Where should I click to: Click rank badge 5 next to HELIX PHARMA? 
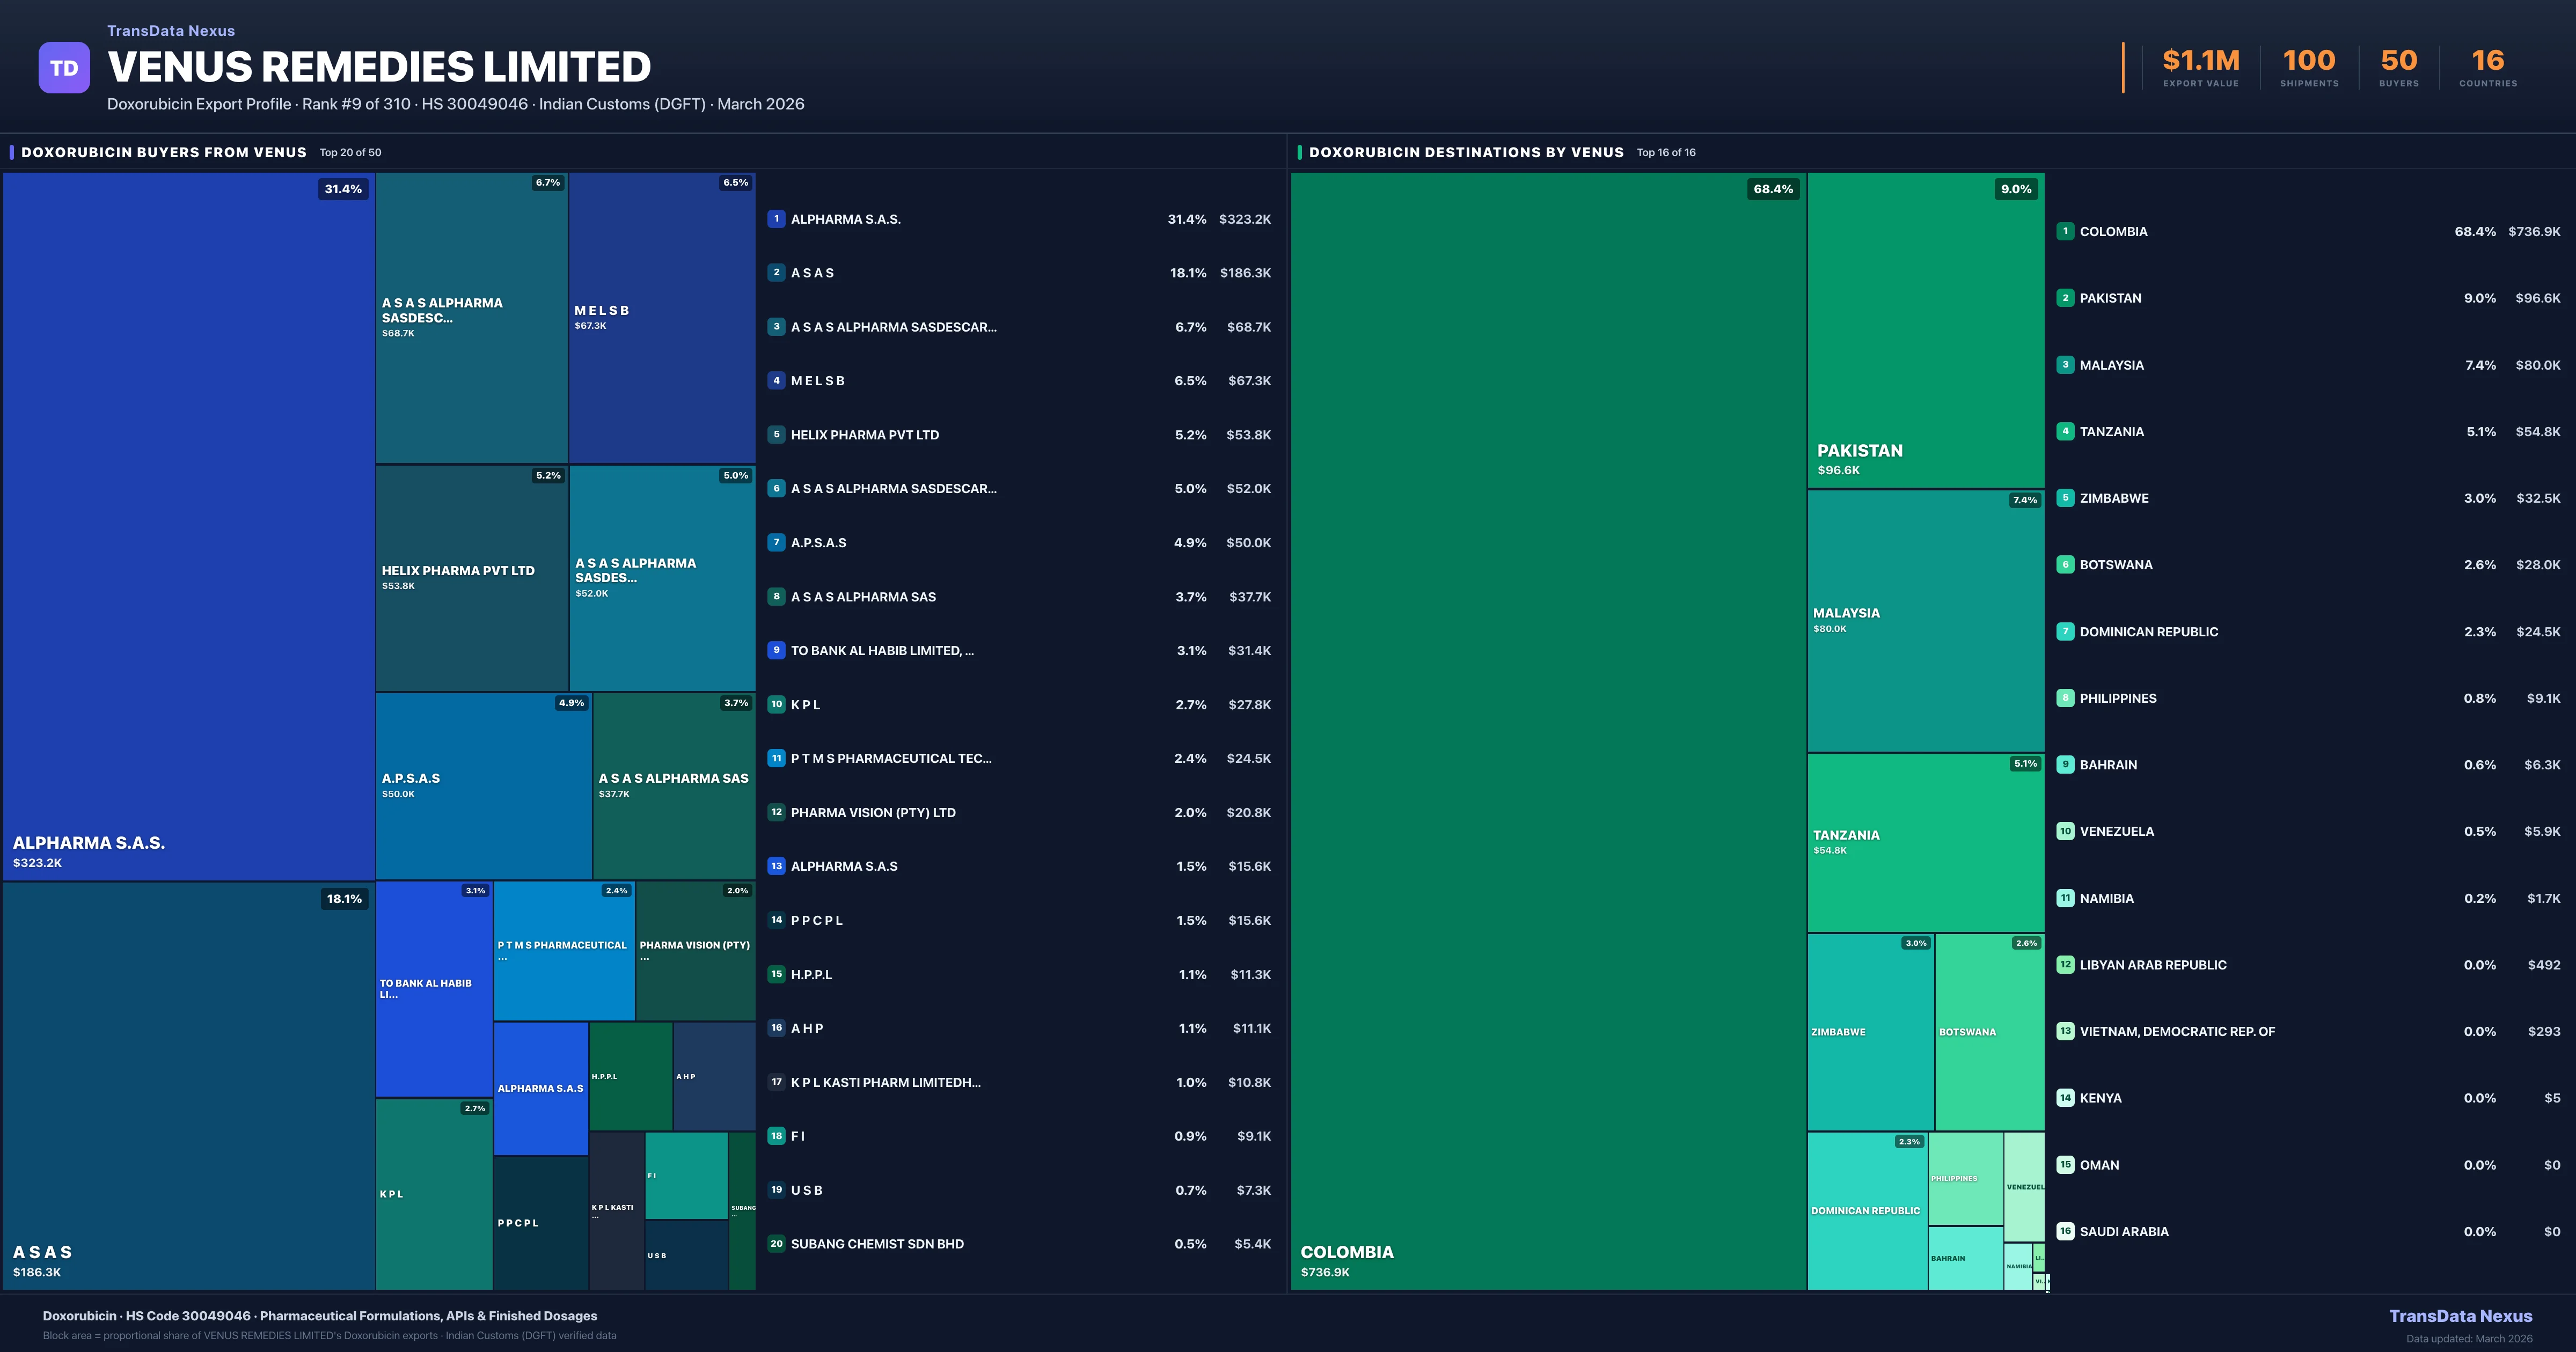[x=776, y=435]
